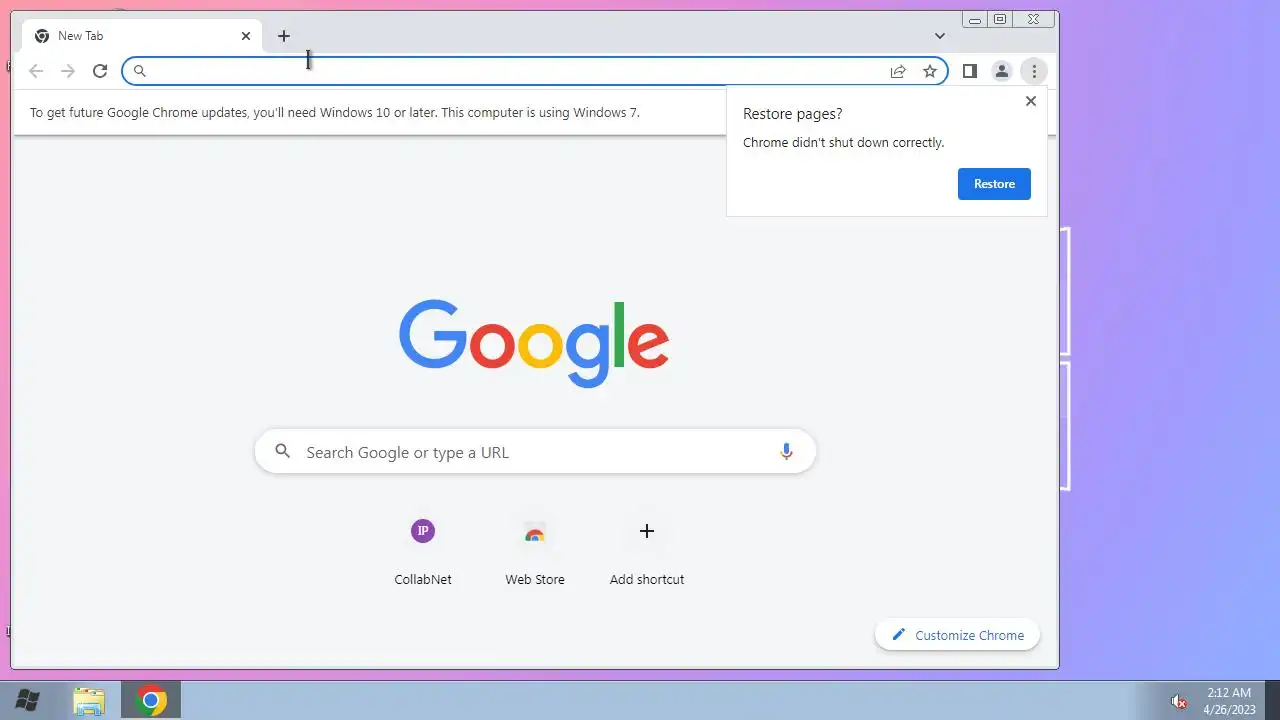The image size is (1280, 720).
Task: Bookmark this tab with star icon
Action: 930,71
